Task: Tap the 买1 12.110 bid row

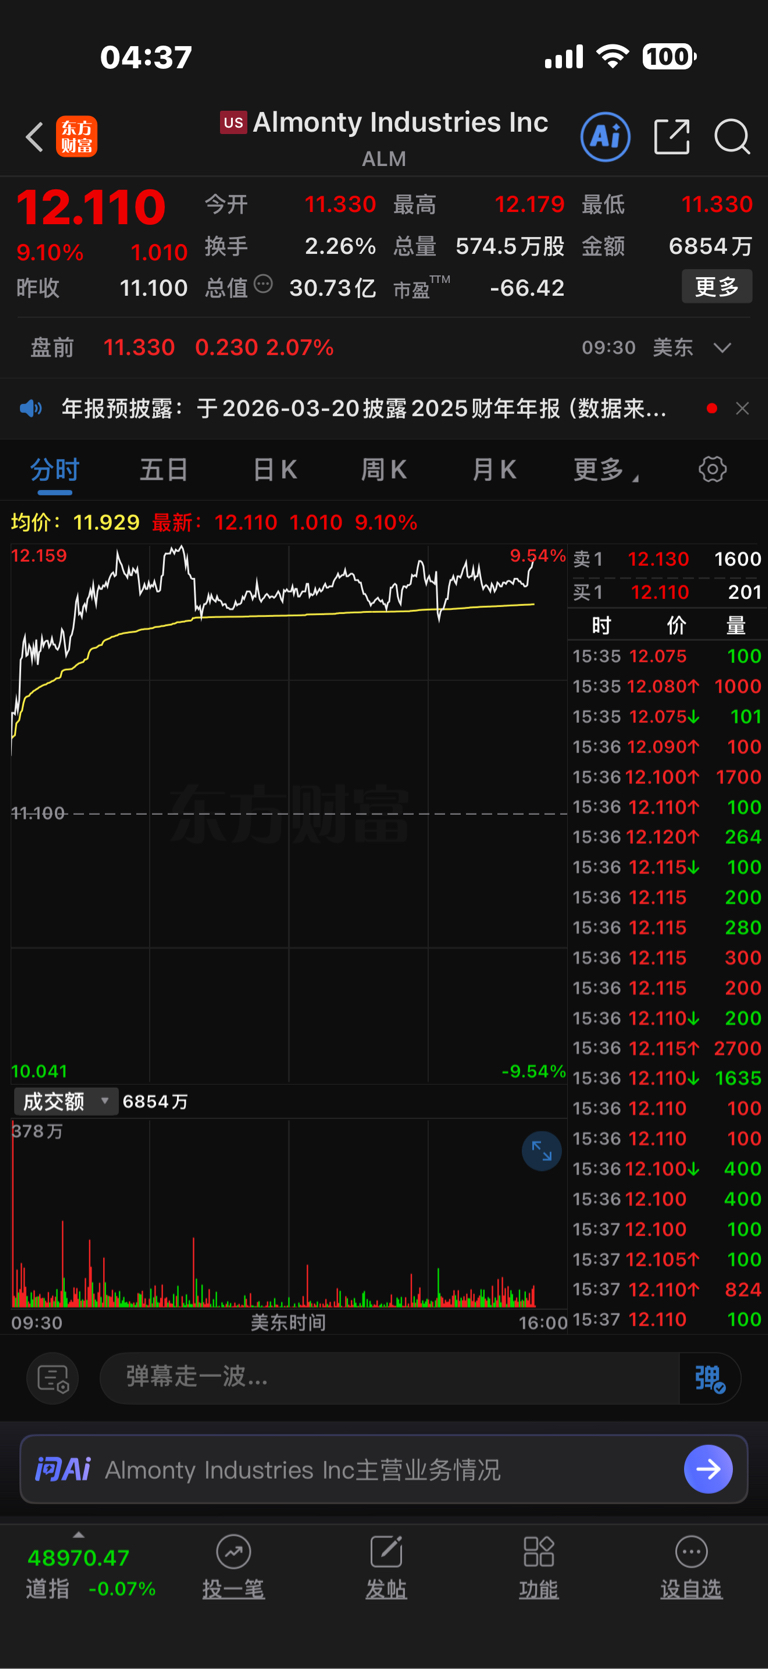Action: (x=667, y=592)
